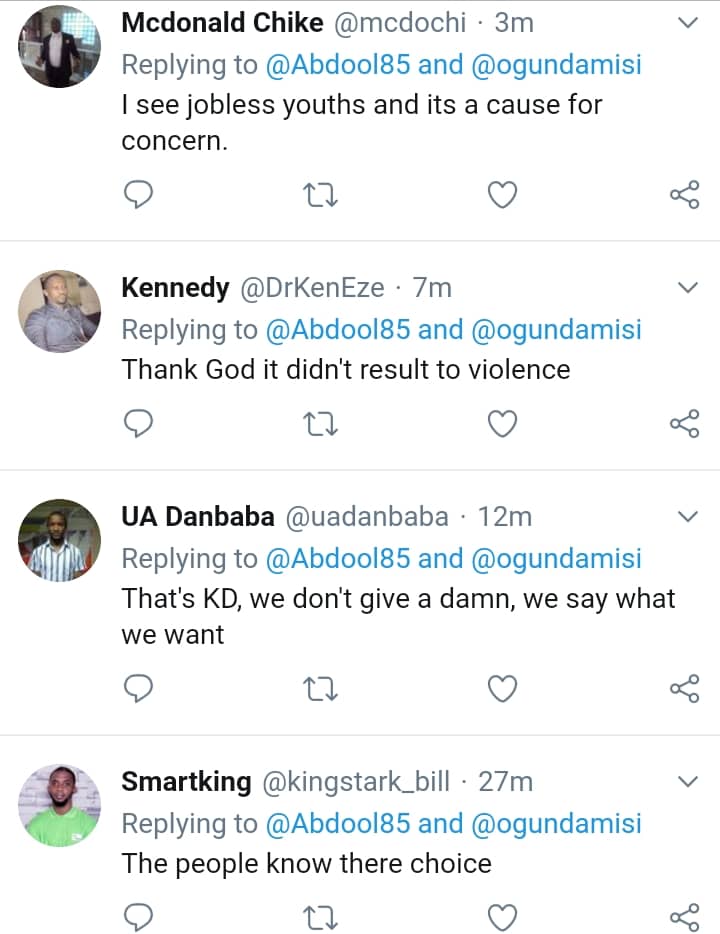Reply to Kennedy's tweet about violence

[137, 424]
